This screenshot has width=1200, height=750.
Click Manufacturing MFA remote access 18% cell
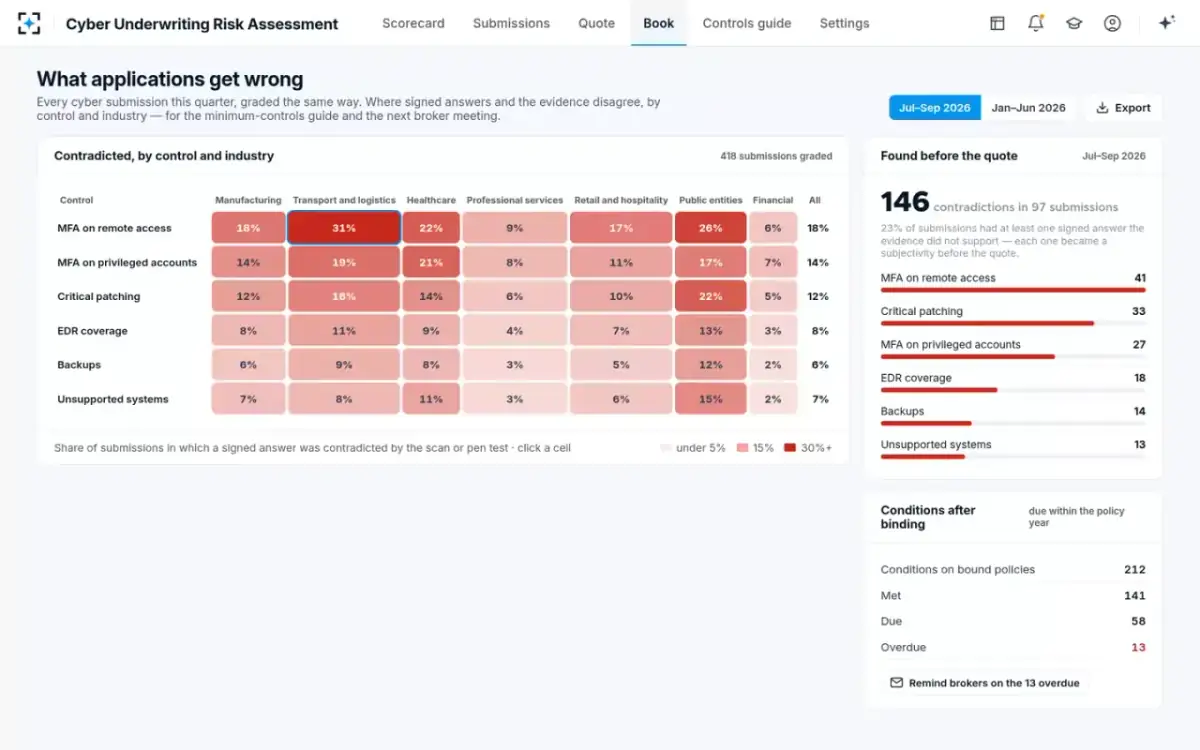click(x=248, y=228)
